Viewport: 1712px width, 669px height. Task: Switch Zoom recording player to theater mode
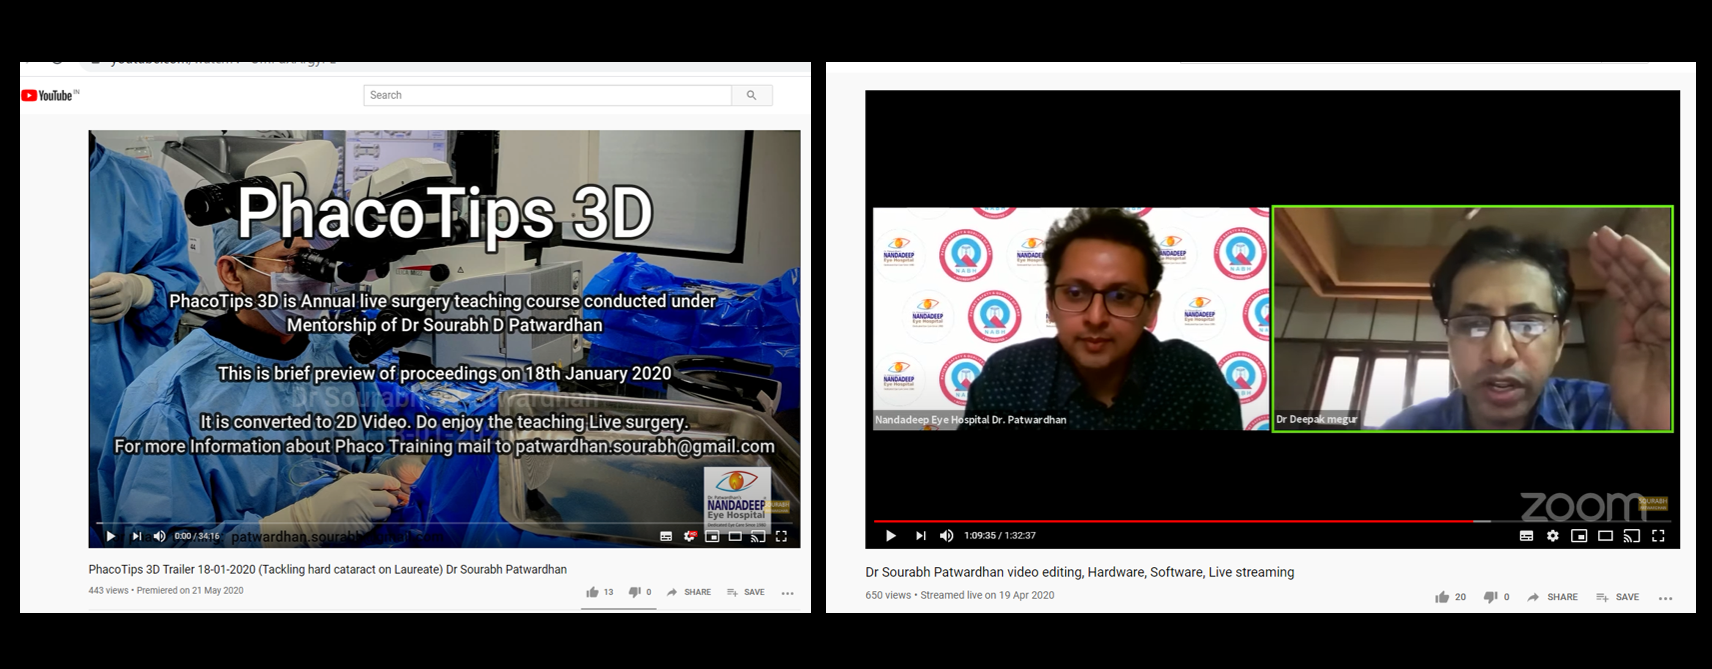[1605, 536]
